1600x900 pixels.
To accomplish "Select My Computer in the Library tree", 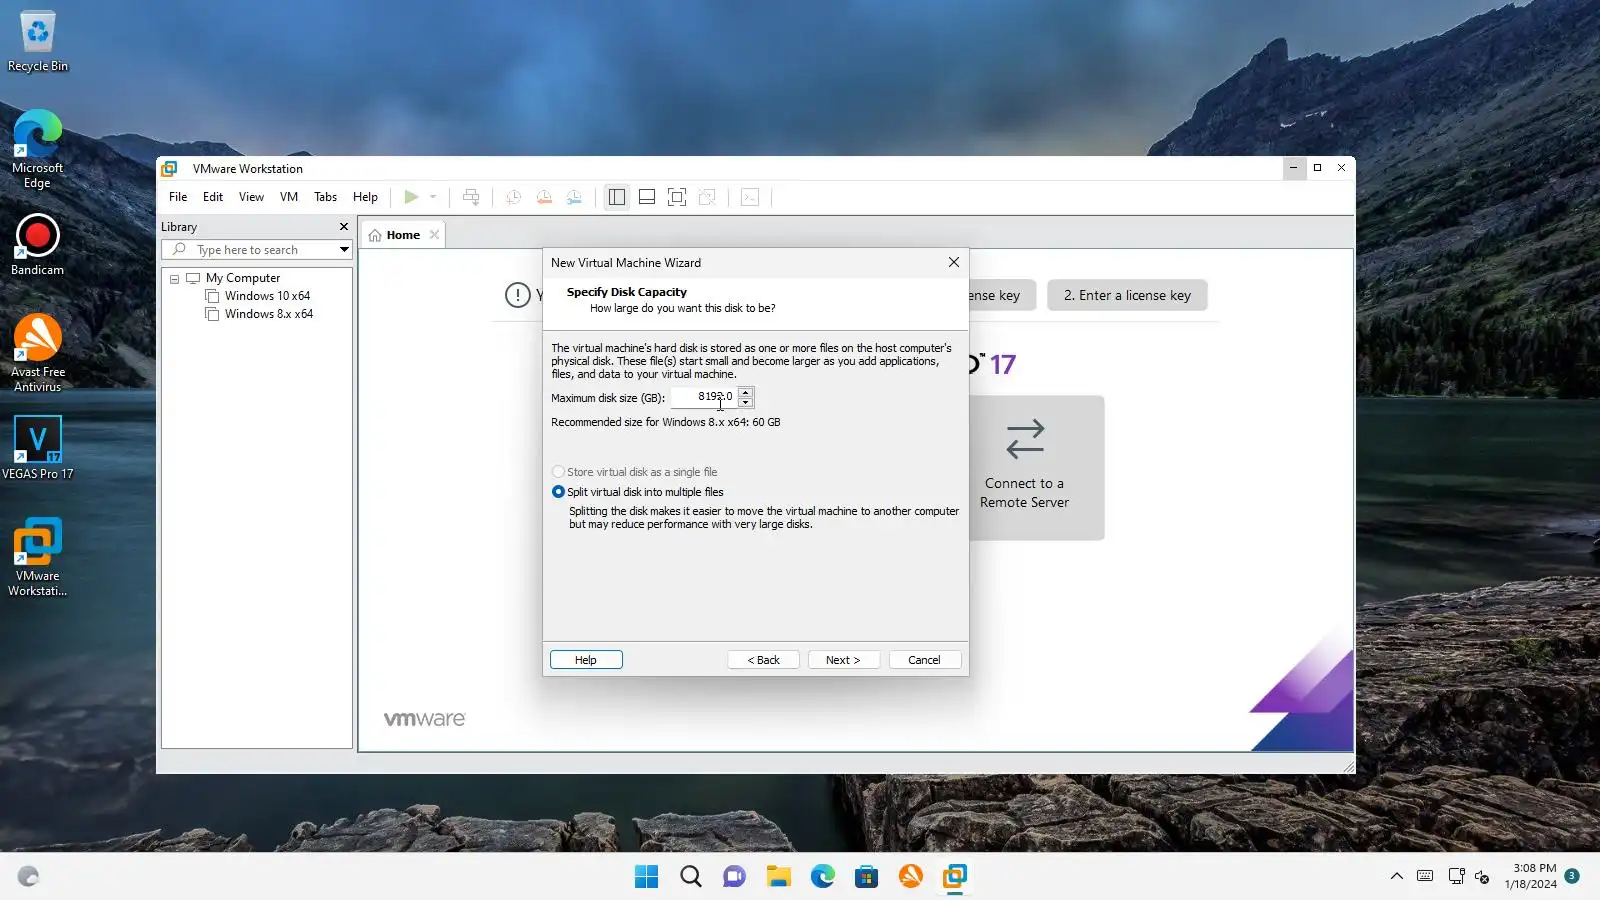I will click(x=243, y=278).
